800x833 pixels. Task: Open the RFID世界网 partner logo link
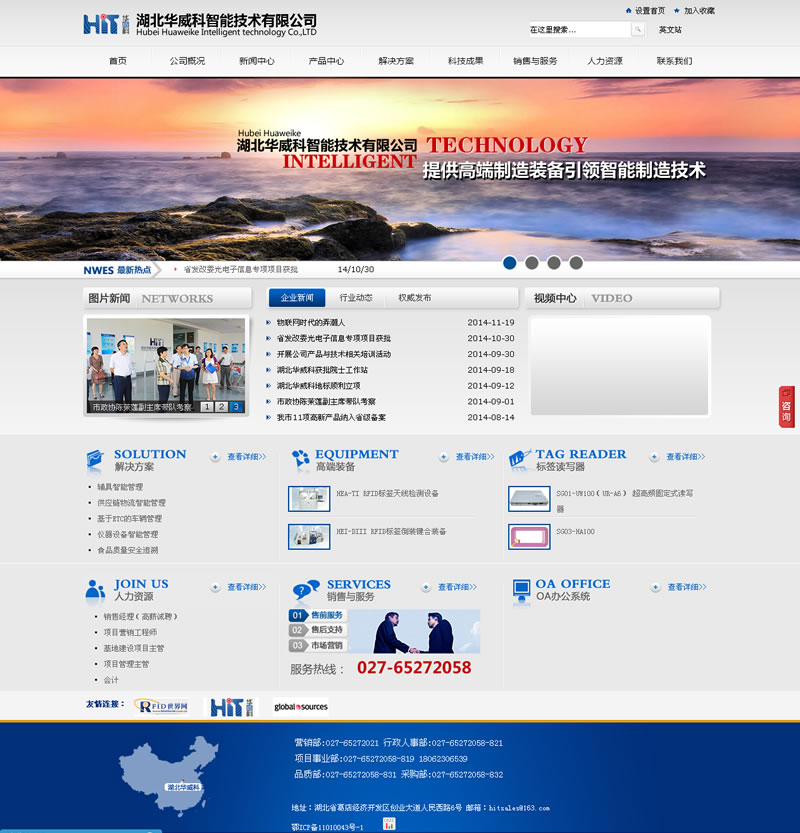point(162,706)
